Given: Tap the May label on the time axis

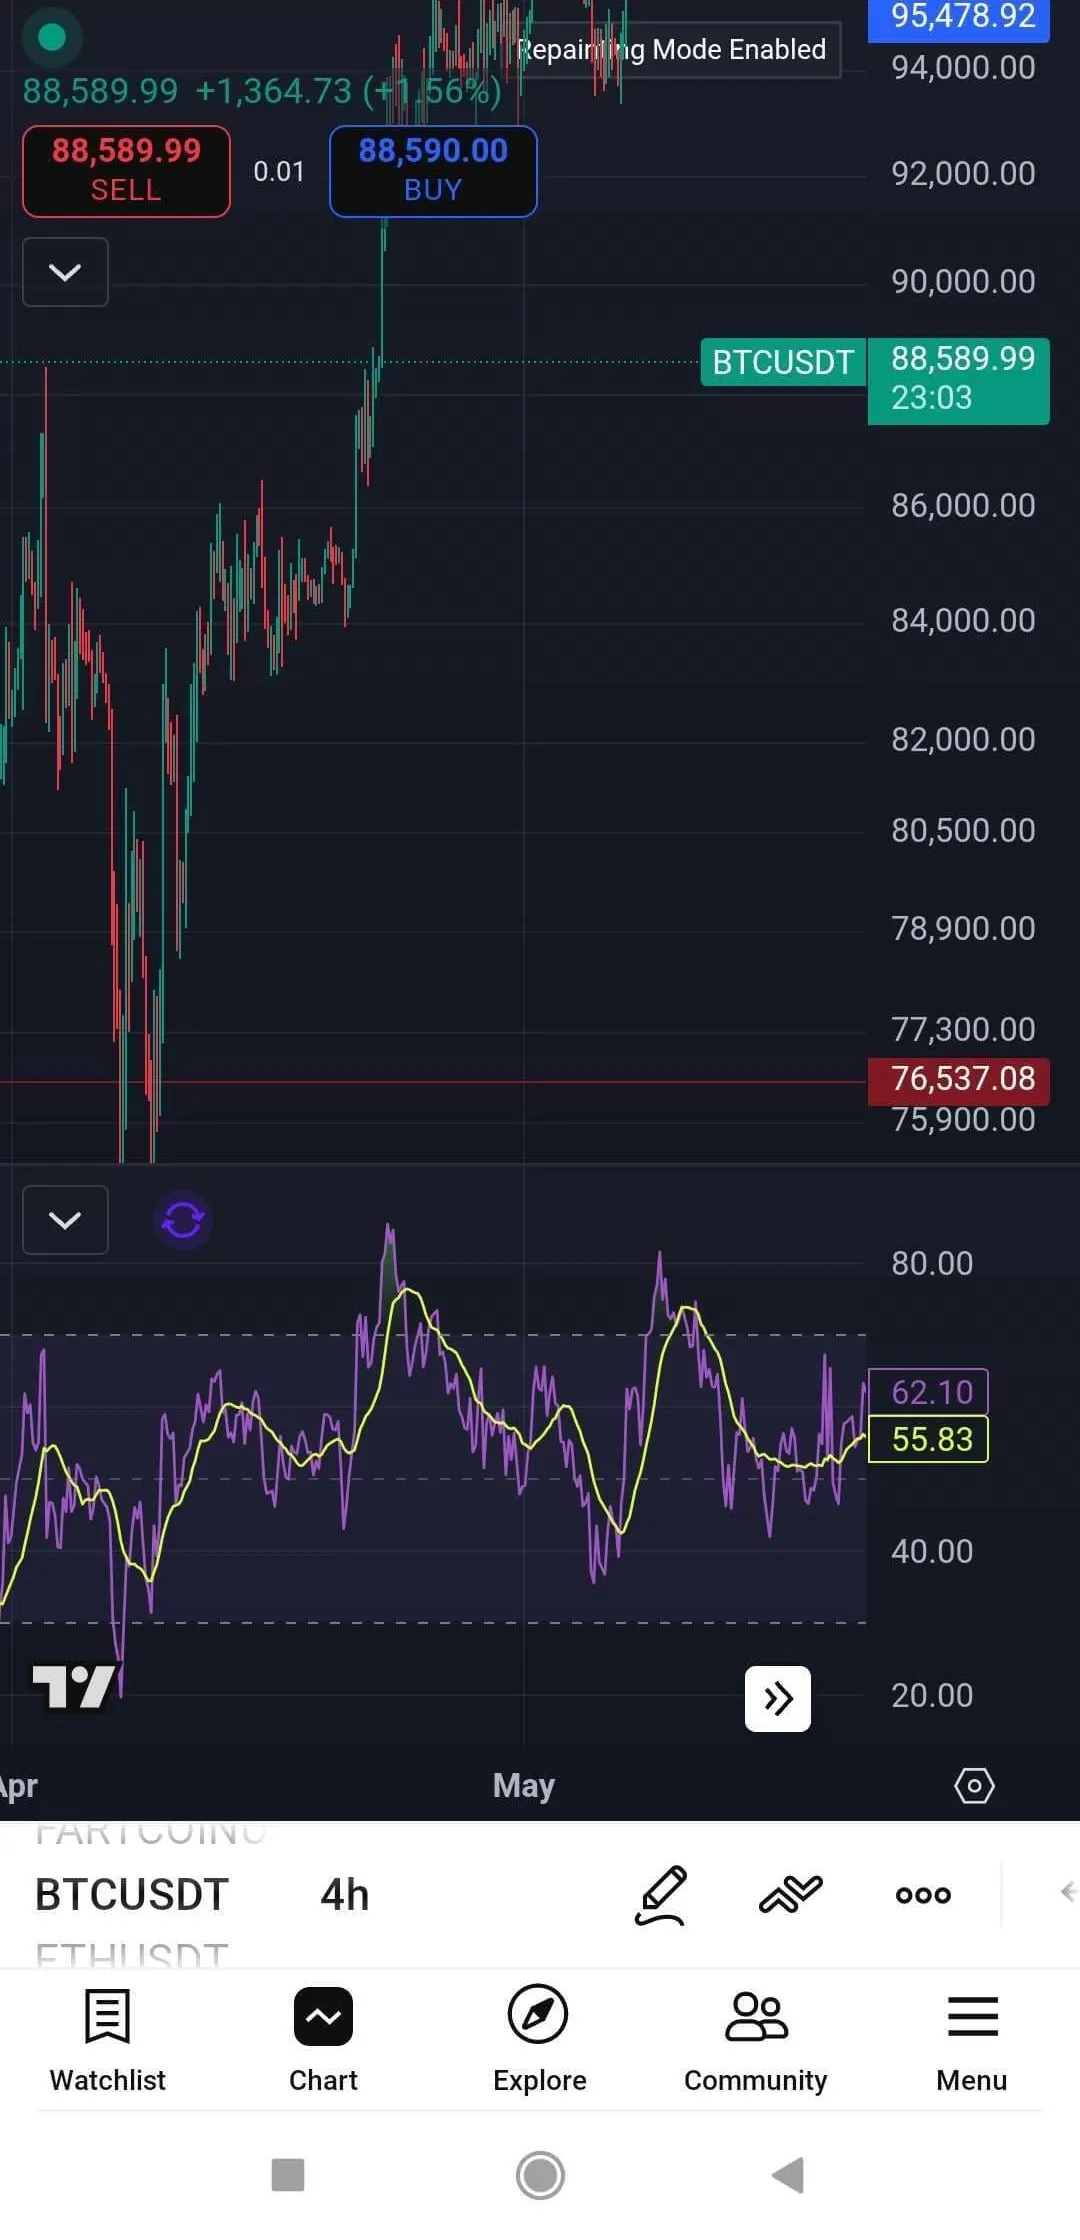Looking at the screenshot, I should (x=524, y=1786).
